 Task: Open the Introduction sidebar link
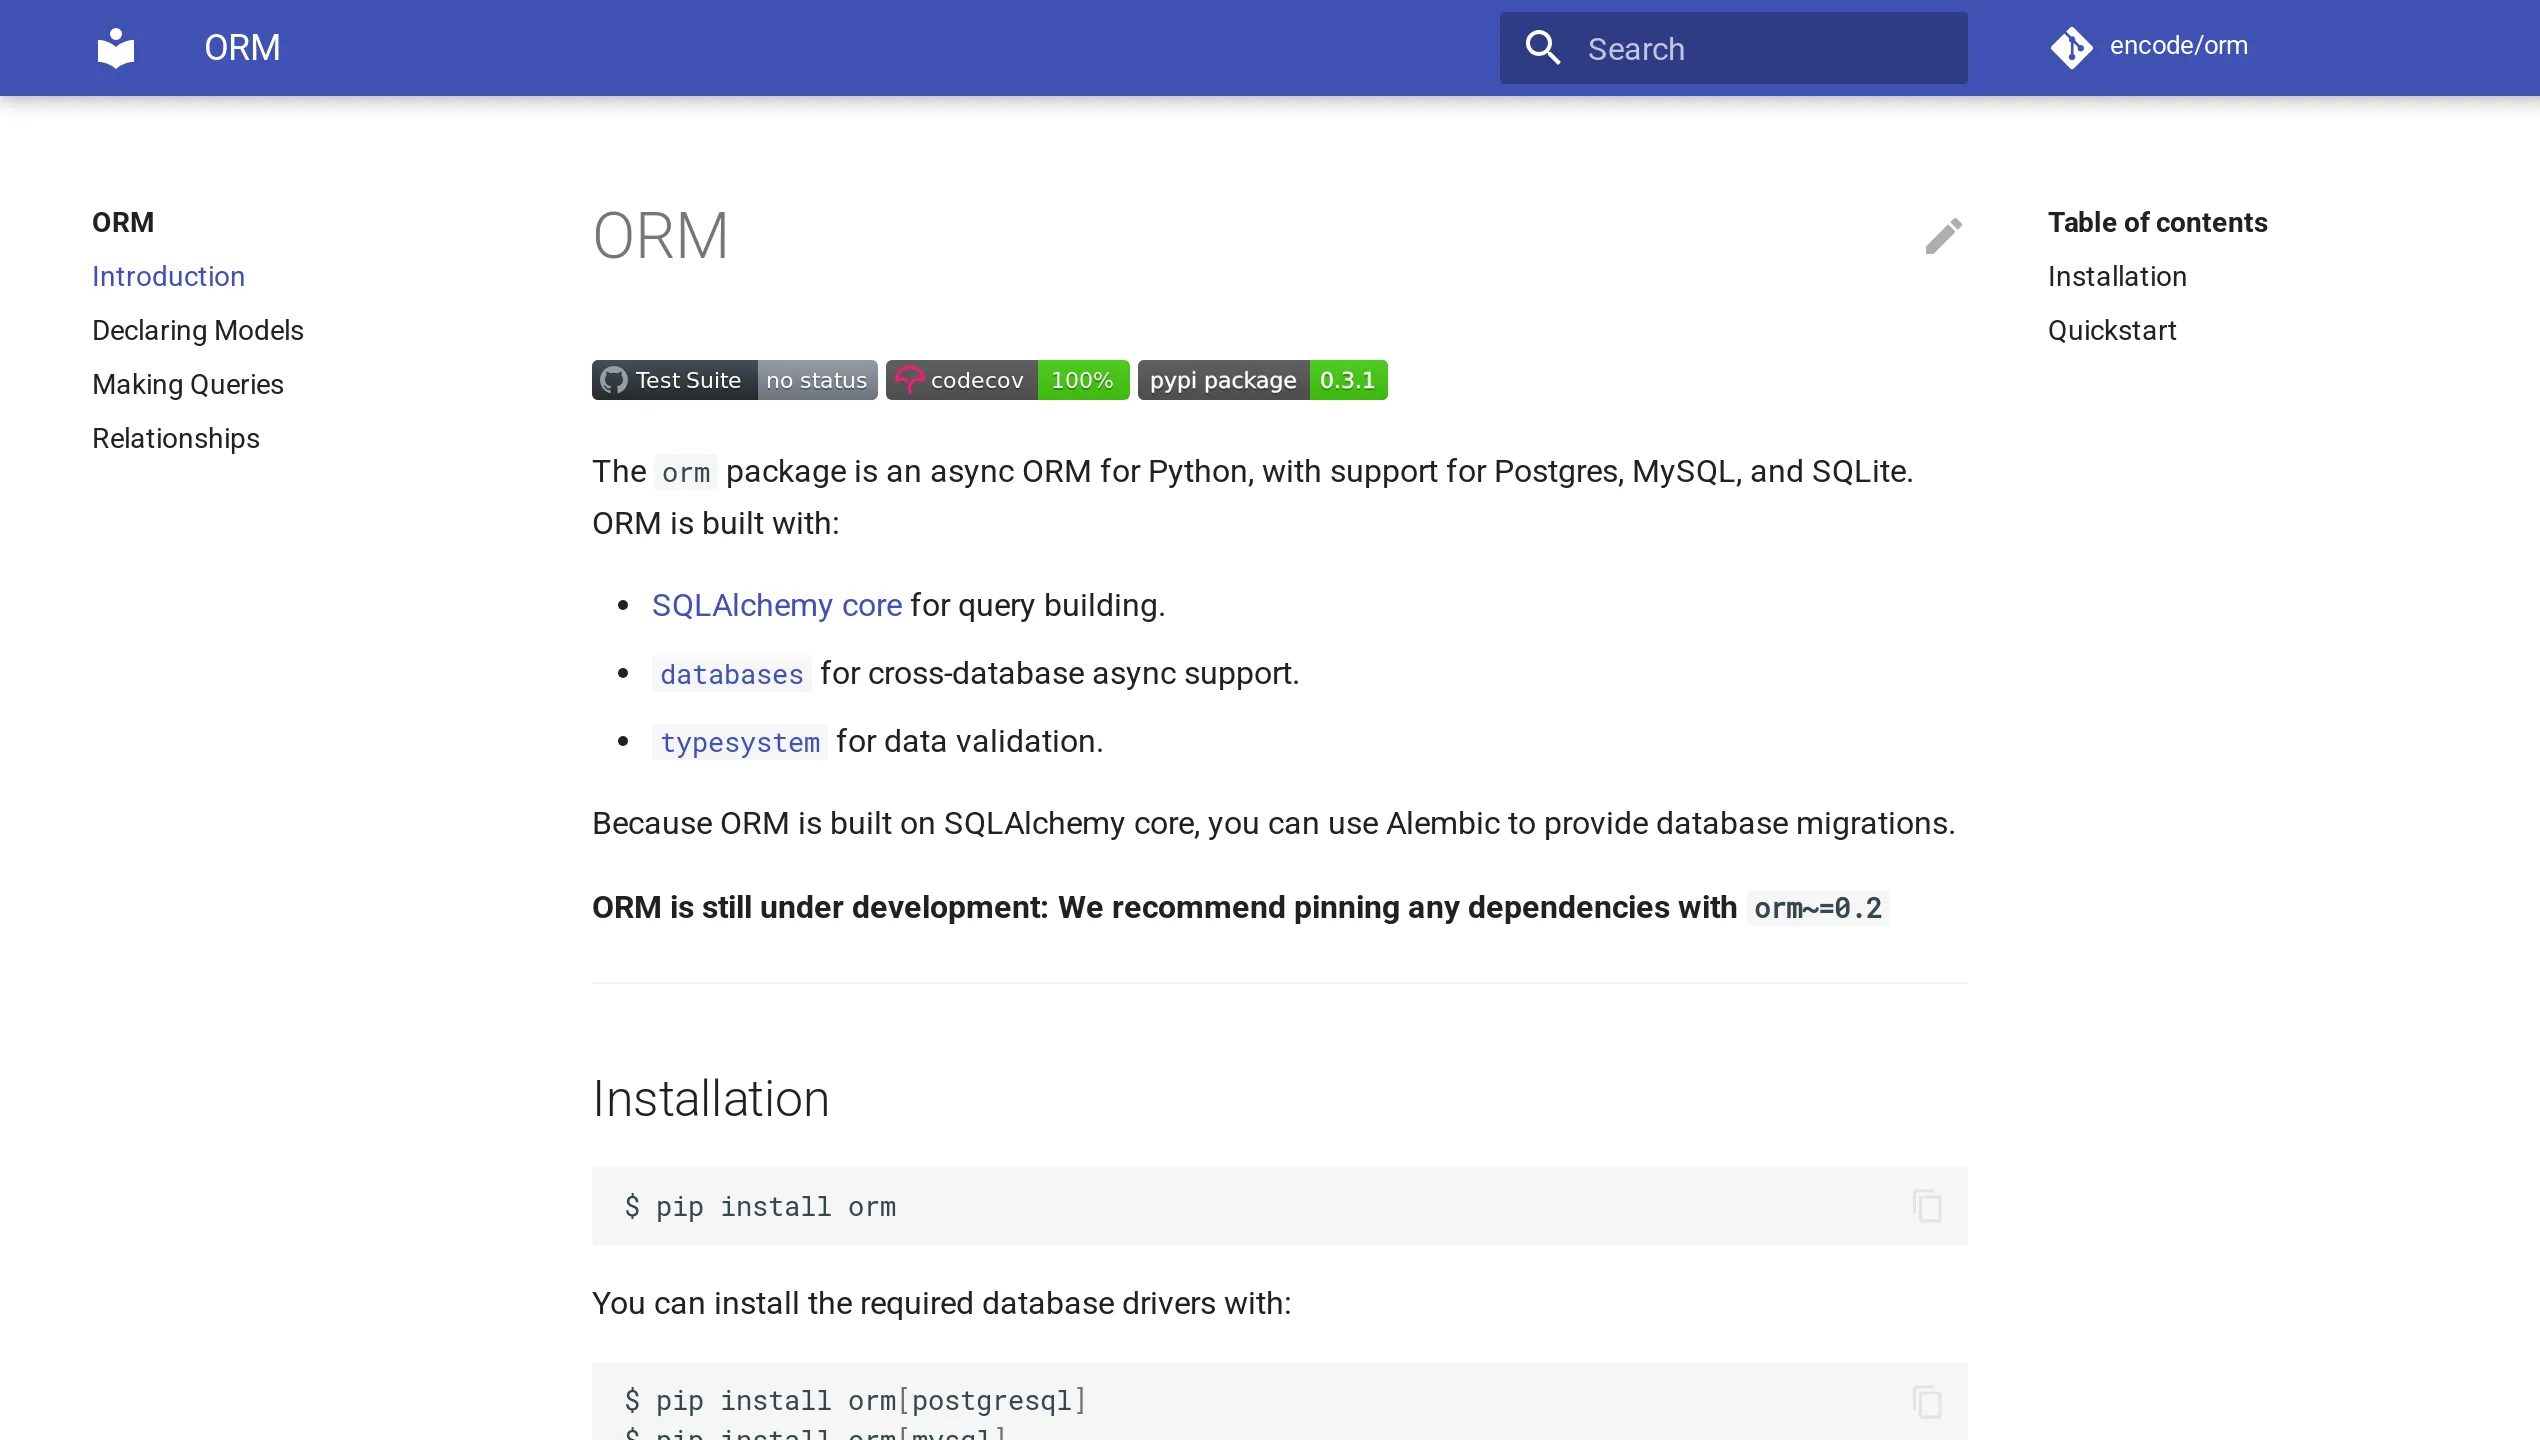coord(168,276)
